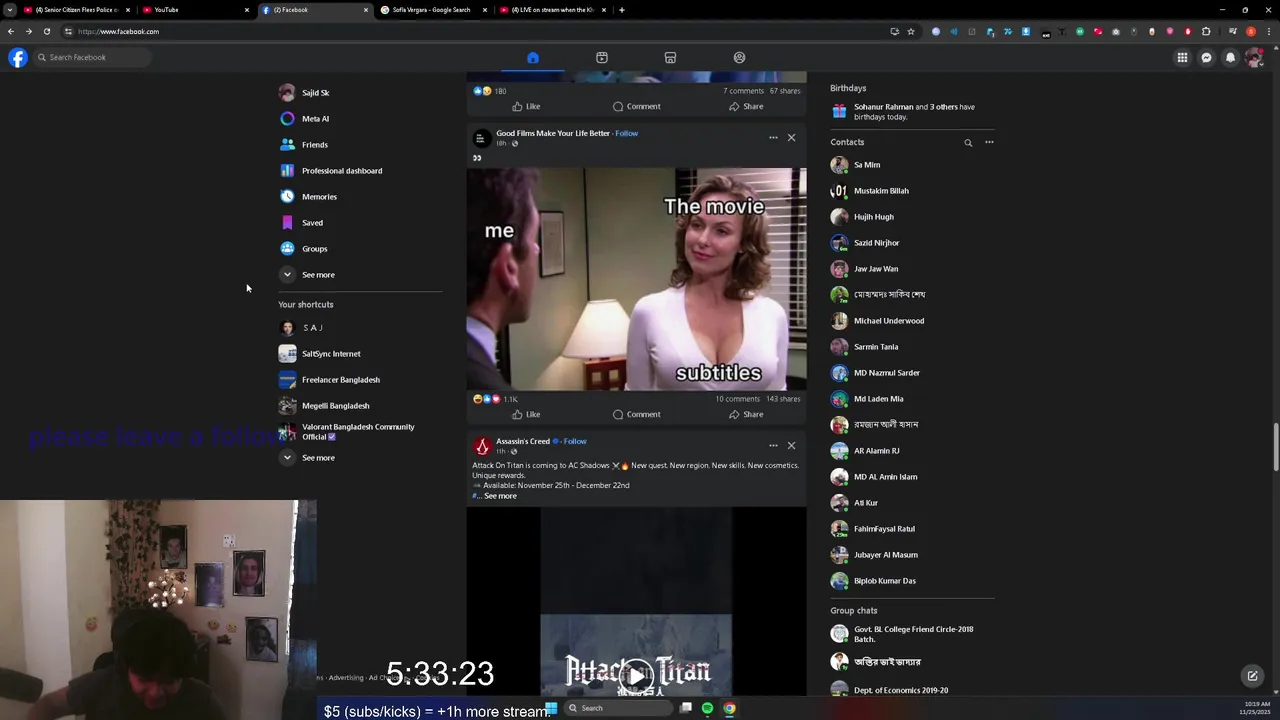Open Govt. BL College Friend Circle group chat

[912, 634]
